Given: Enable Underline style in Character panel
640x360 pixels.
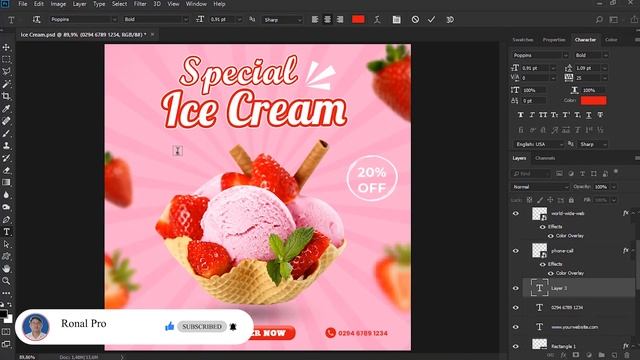Looking at the screenshot, I should coord(589,115).
